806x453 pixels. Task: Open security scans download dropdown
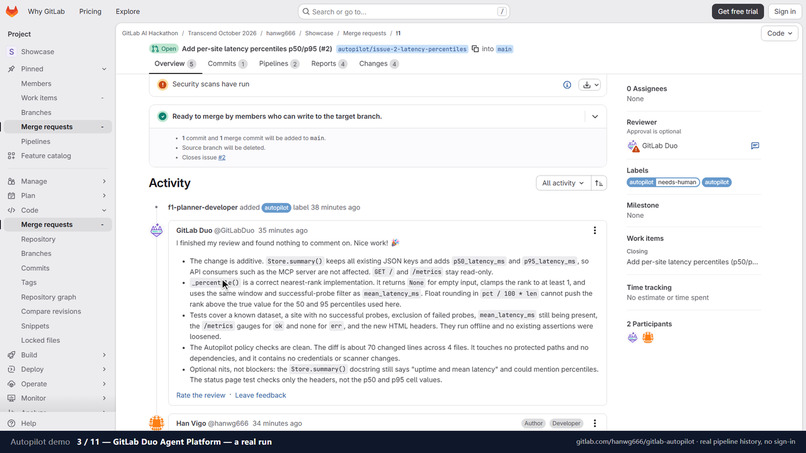point(590,85)
